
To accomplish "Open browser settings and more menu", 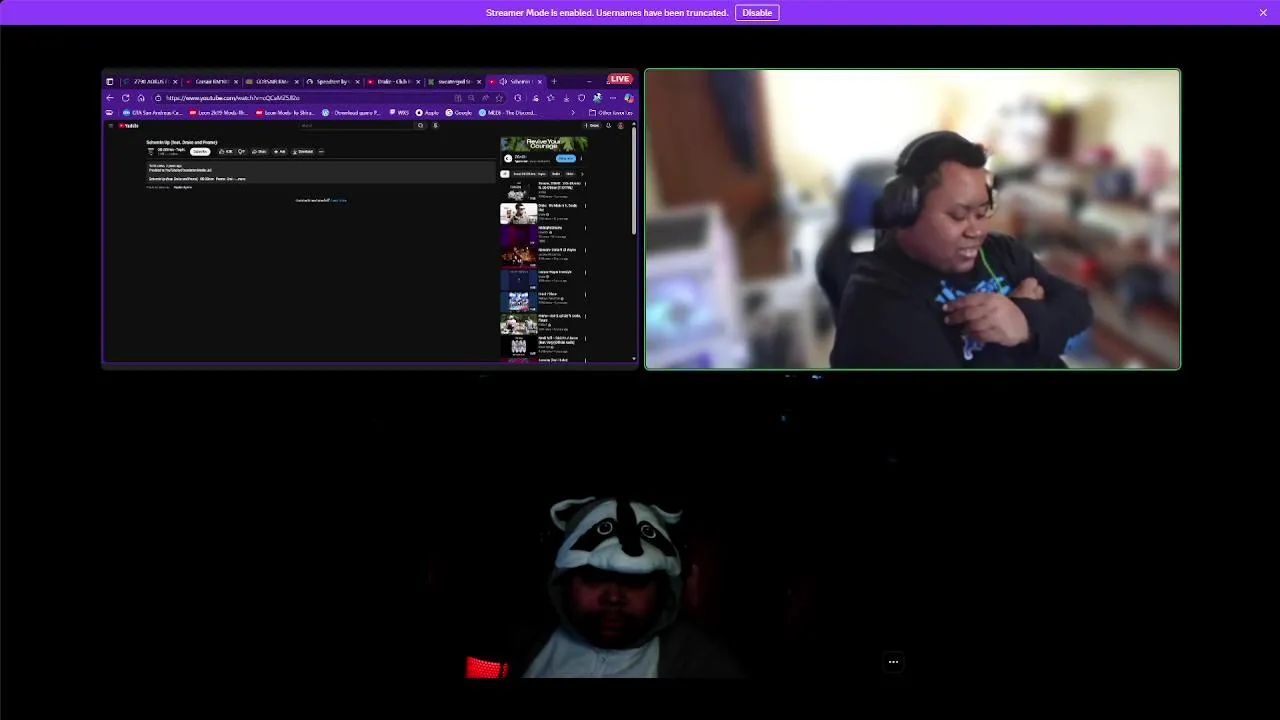I will coord(613,98).
